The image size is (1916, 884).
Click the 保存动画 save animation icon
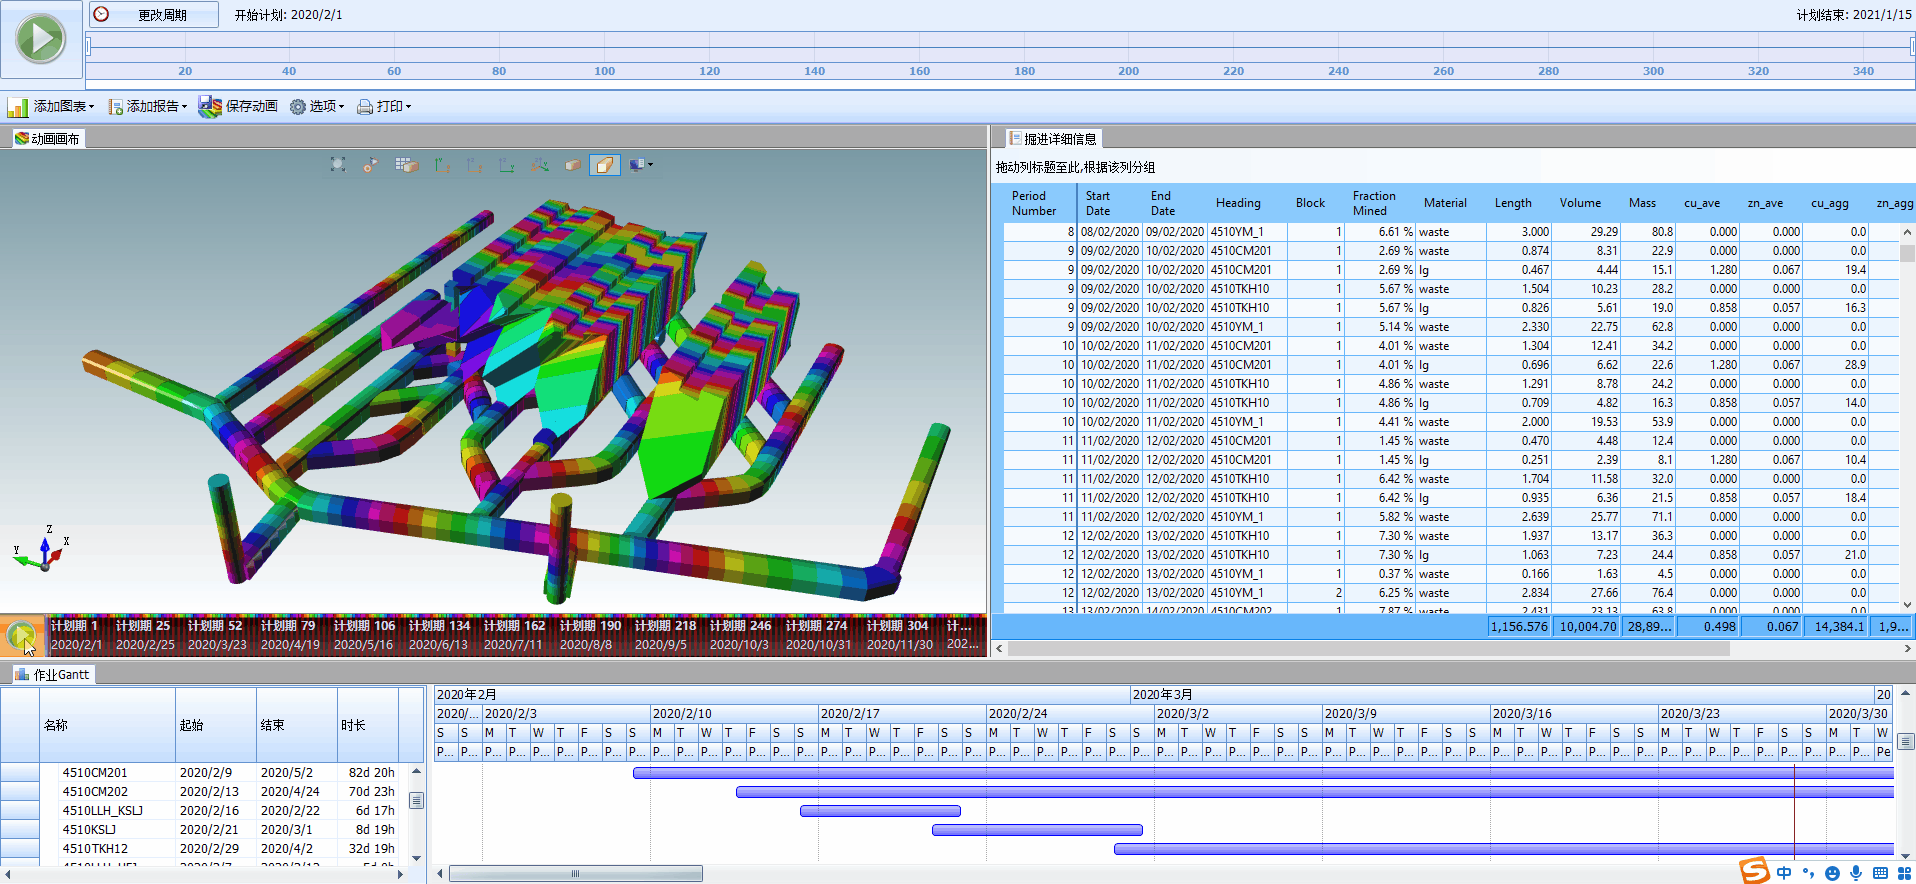pos(210,106)
